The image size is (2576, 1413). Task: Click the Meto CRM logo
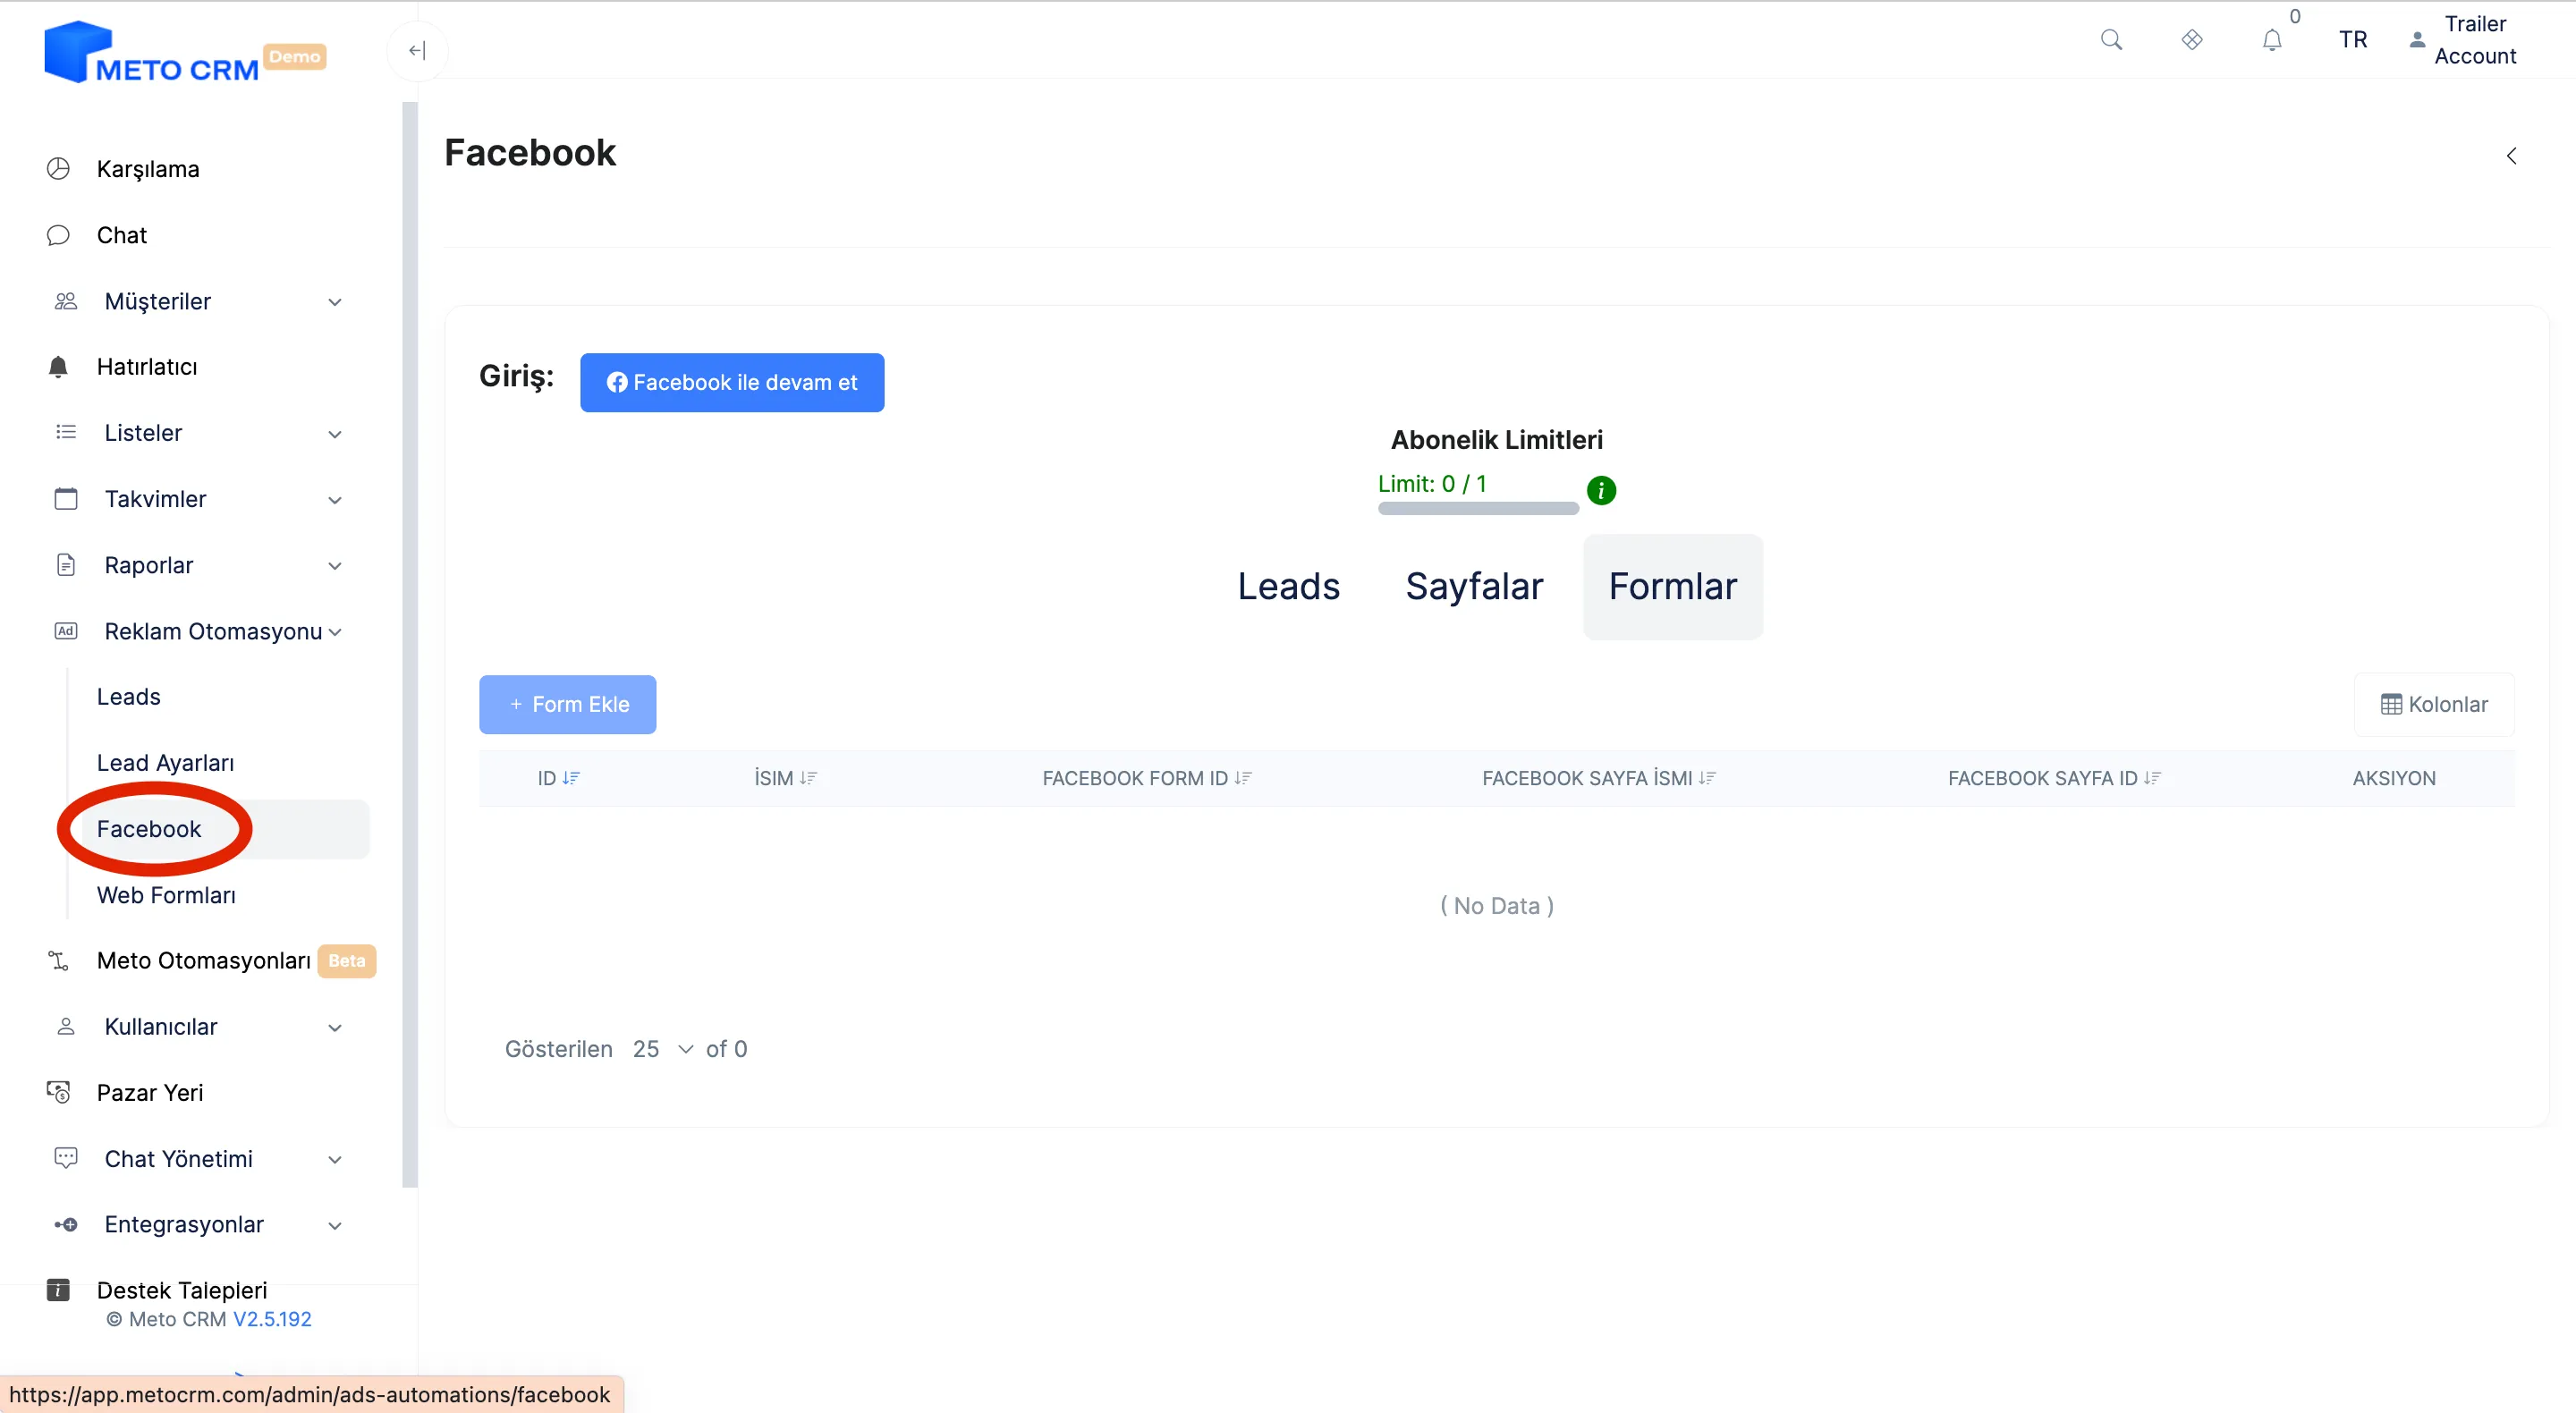click(x=151, y=52)
